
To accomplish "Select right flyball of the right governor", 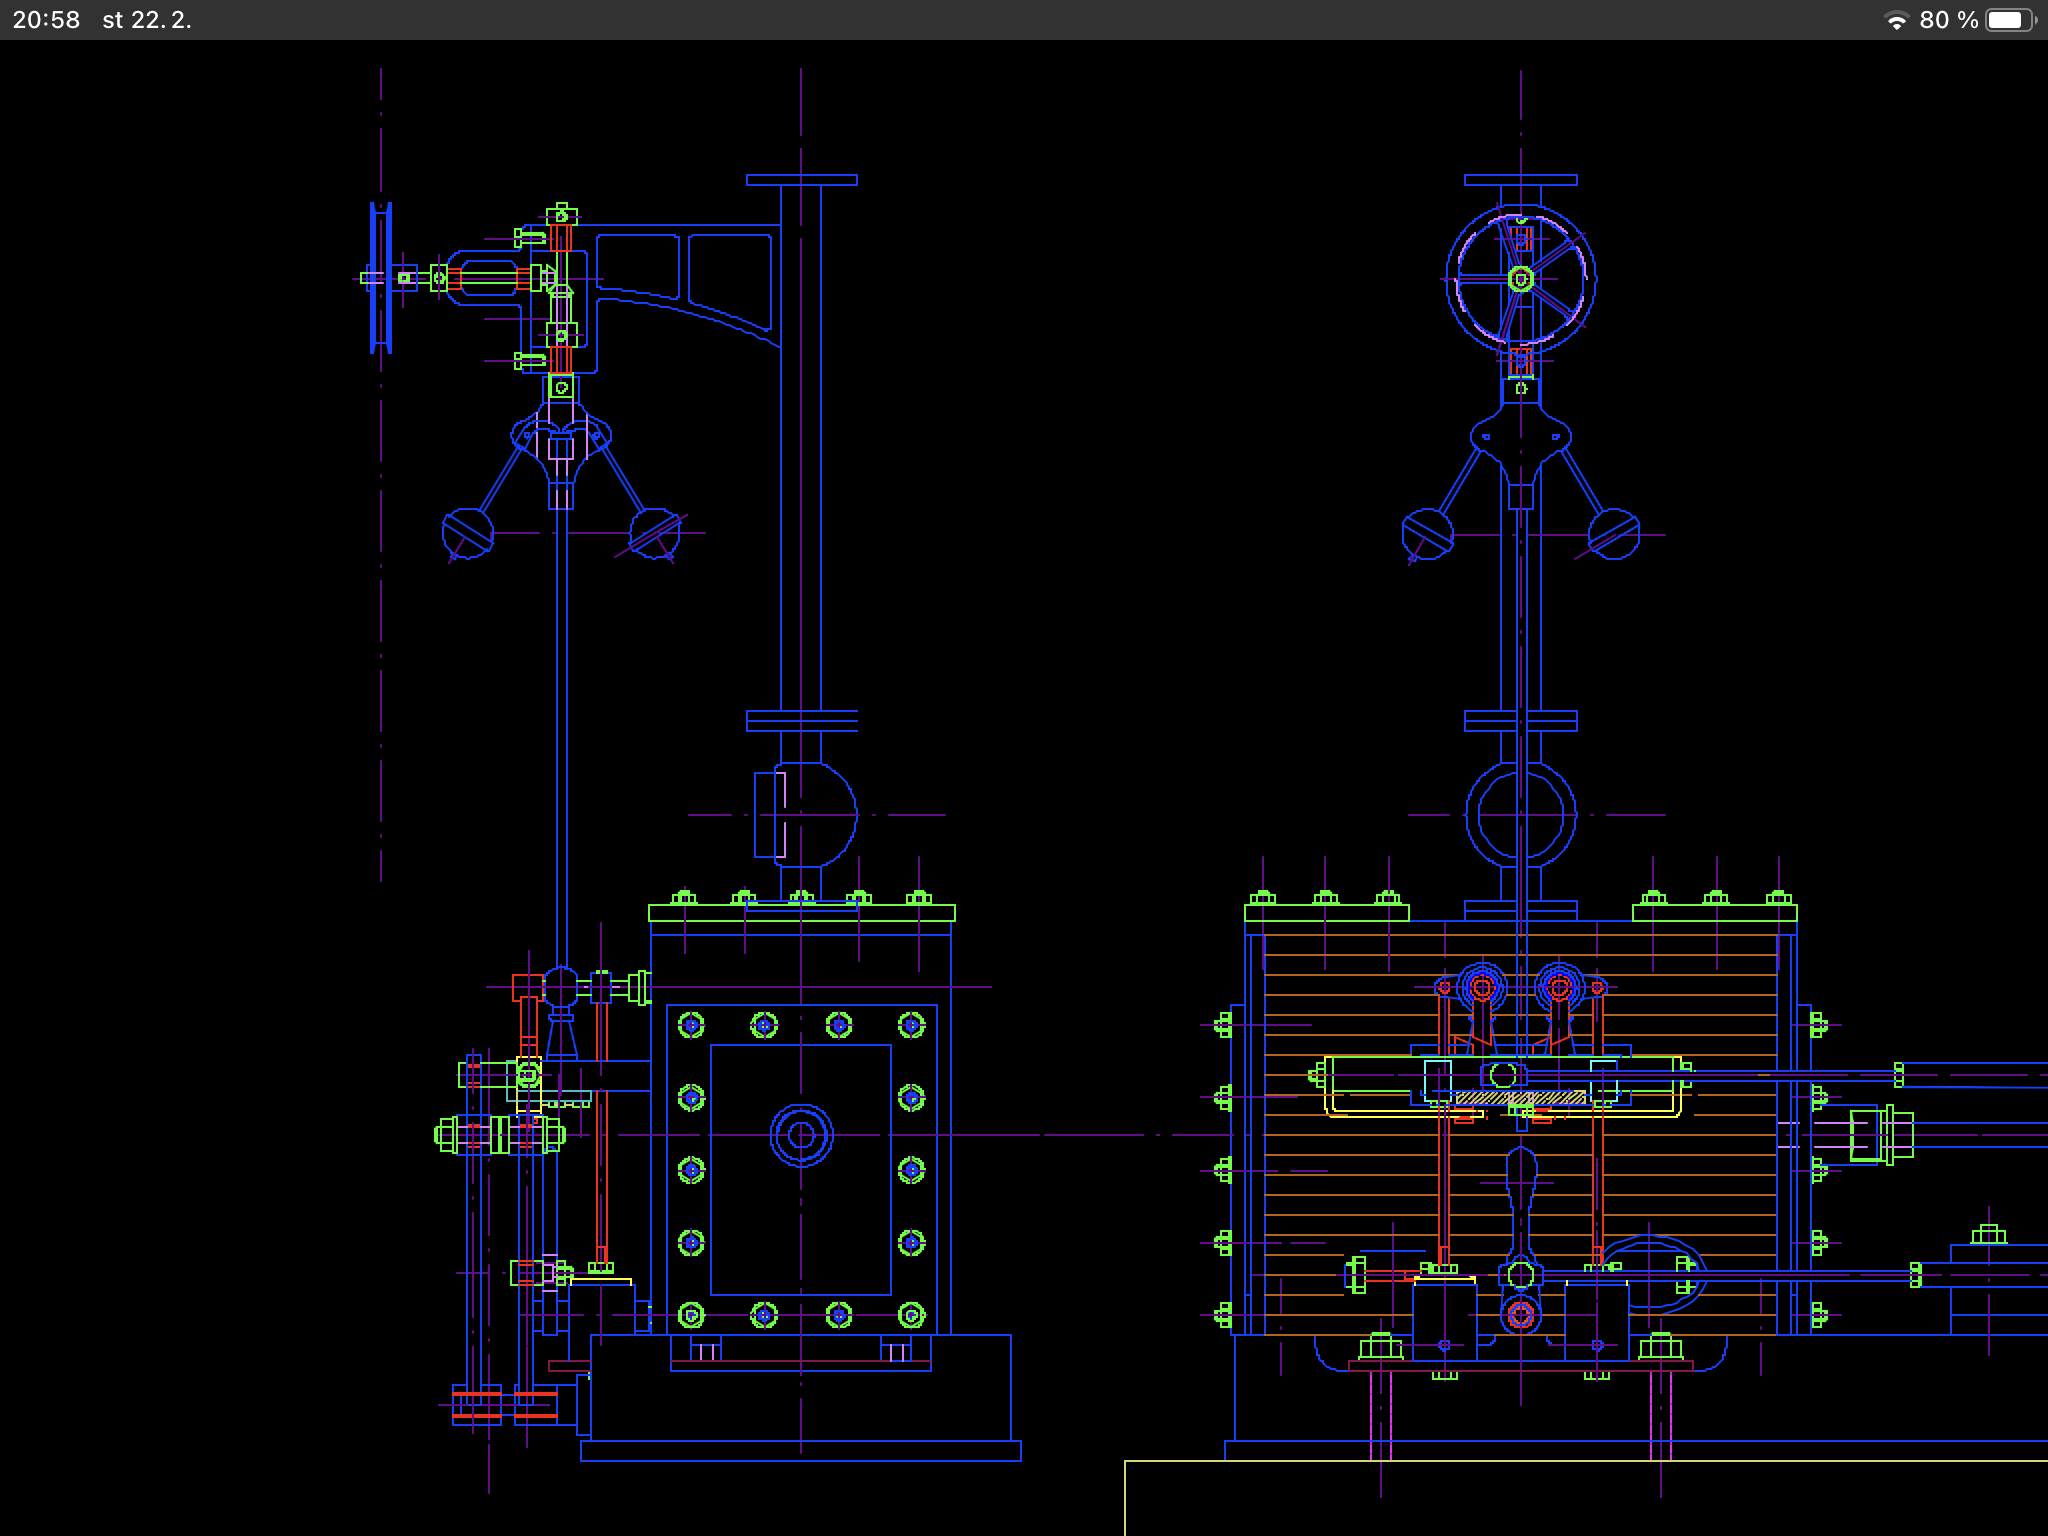I will (1613, 534).
